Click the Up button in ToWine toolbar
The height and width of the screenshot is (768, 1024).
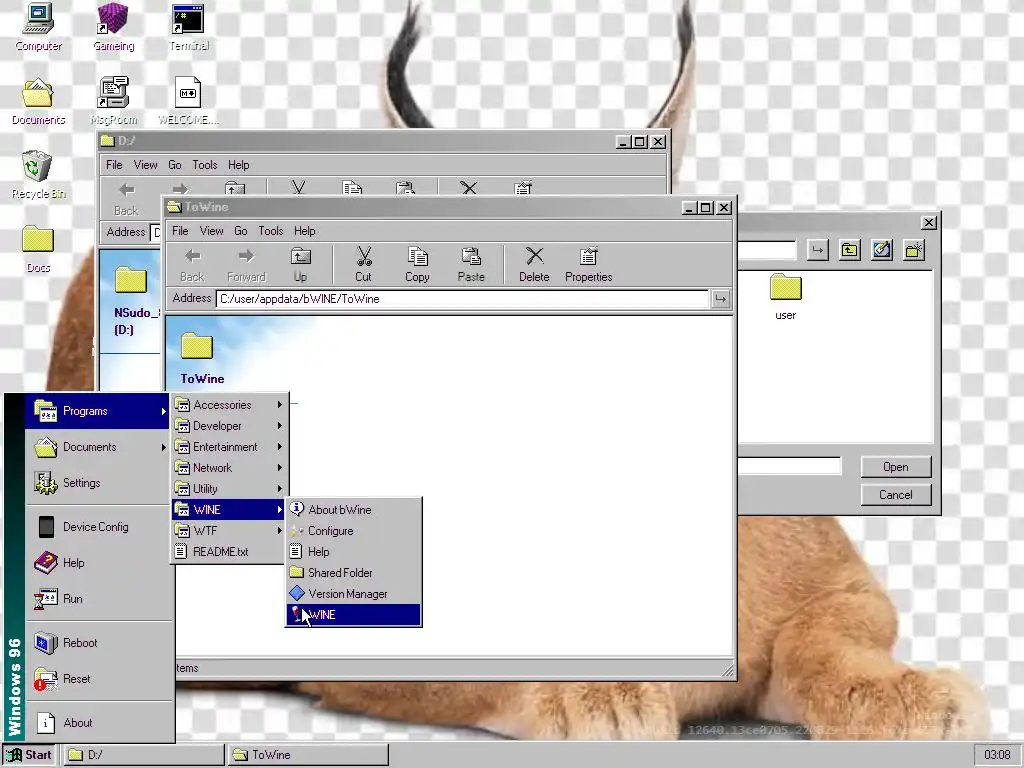tap(300, 264)
